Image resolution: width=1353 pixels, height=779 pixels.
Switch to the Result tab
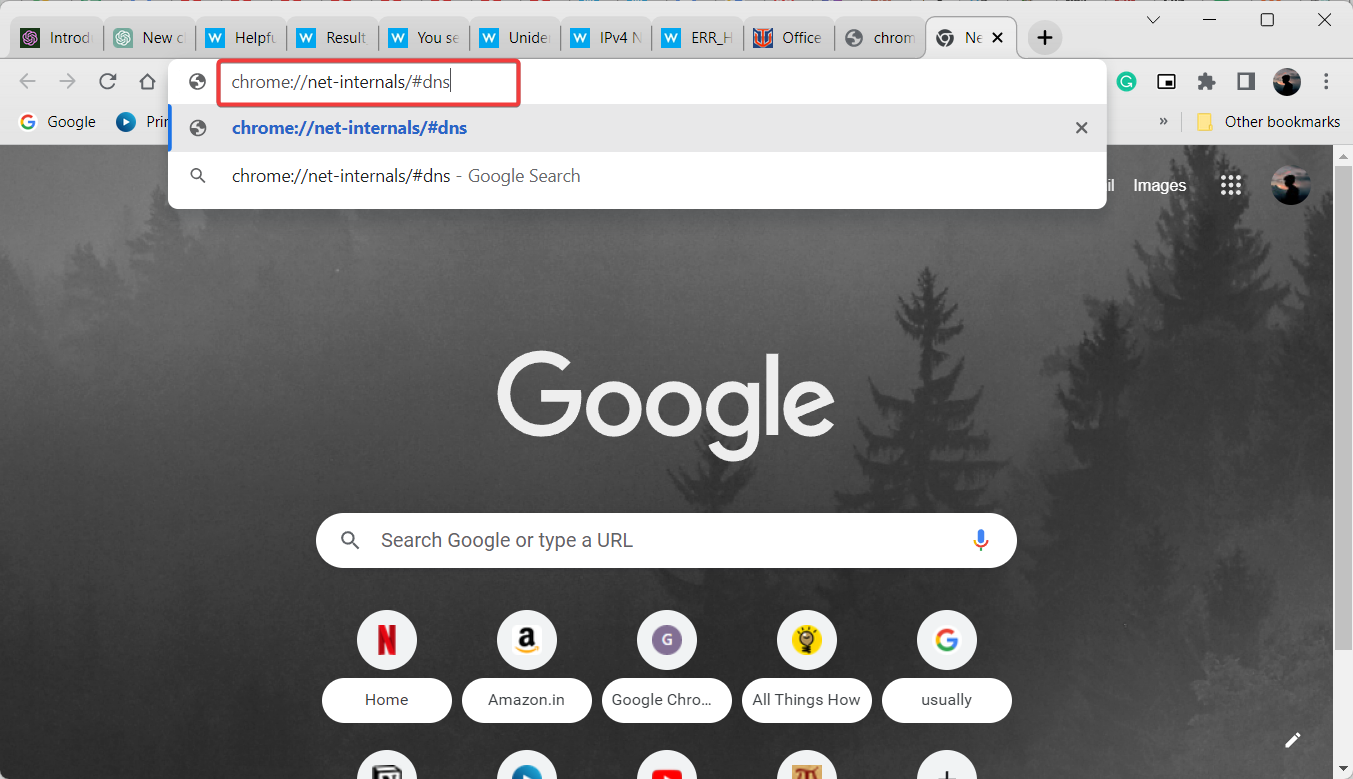332,38
